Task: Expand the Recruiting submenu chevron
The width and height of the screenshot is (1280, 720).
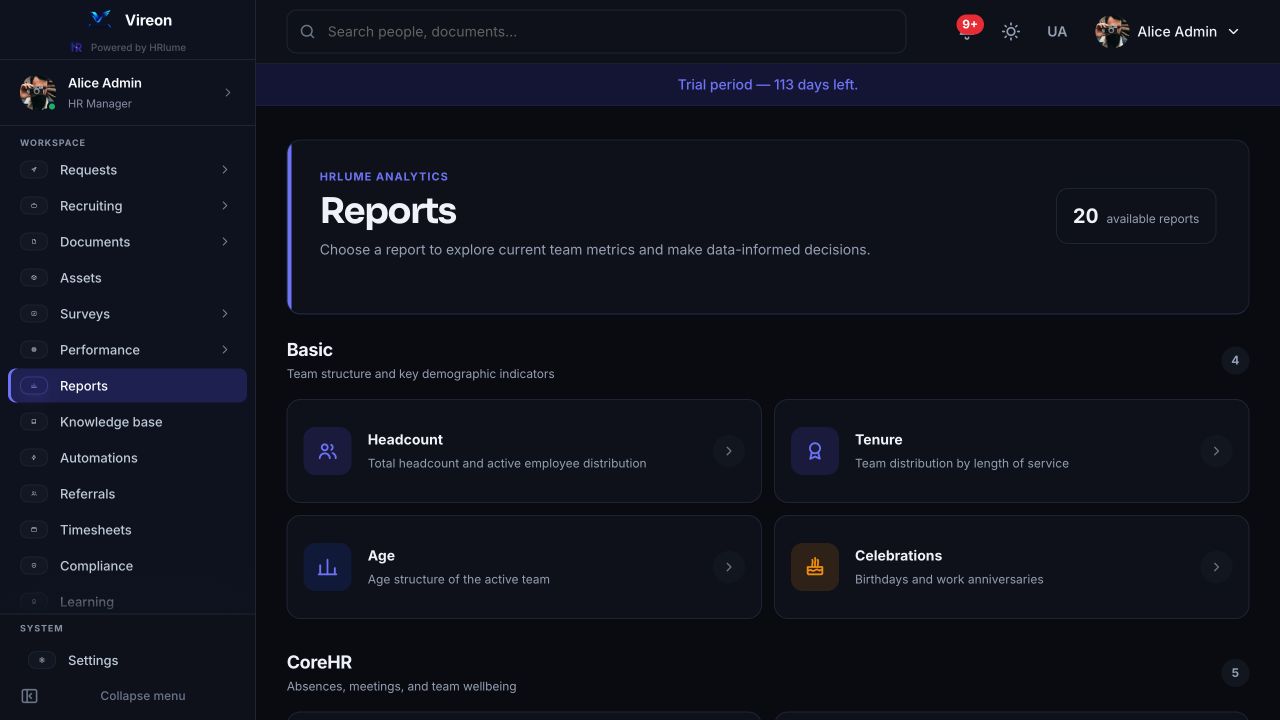Action: point(225,206)
